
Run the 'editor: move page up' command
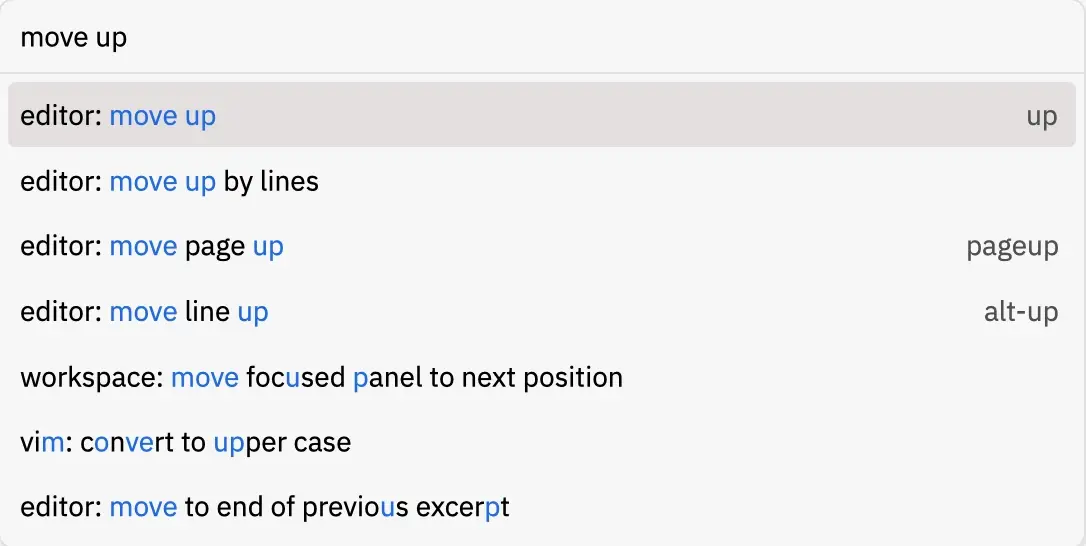click(x=542, y=247)
